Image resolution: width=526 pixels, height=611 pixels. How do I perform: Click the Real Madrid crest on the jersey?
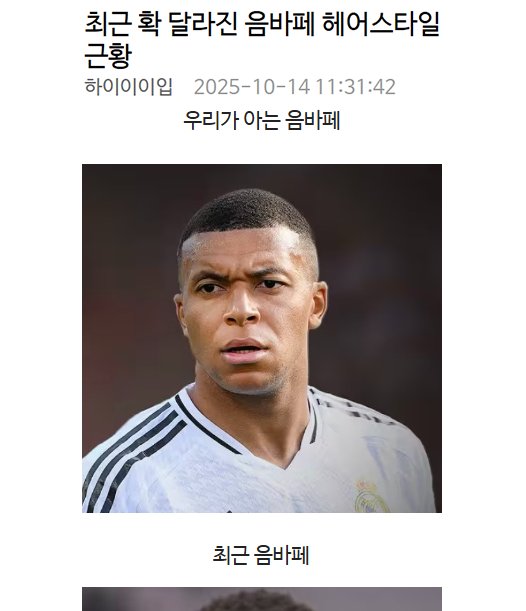pyautogui.click(x=372, y=496)
